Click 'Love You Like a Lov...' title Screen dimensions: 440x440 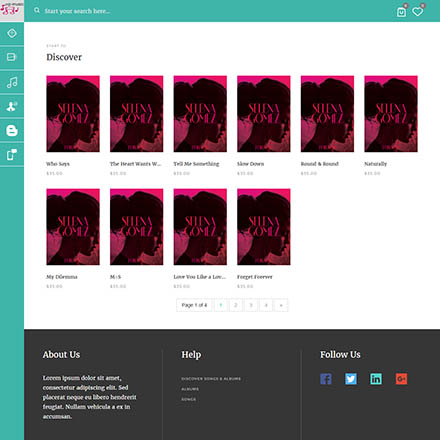[x=200, y=277]
